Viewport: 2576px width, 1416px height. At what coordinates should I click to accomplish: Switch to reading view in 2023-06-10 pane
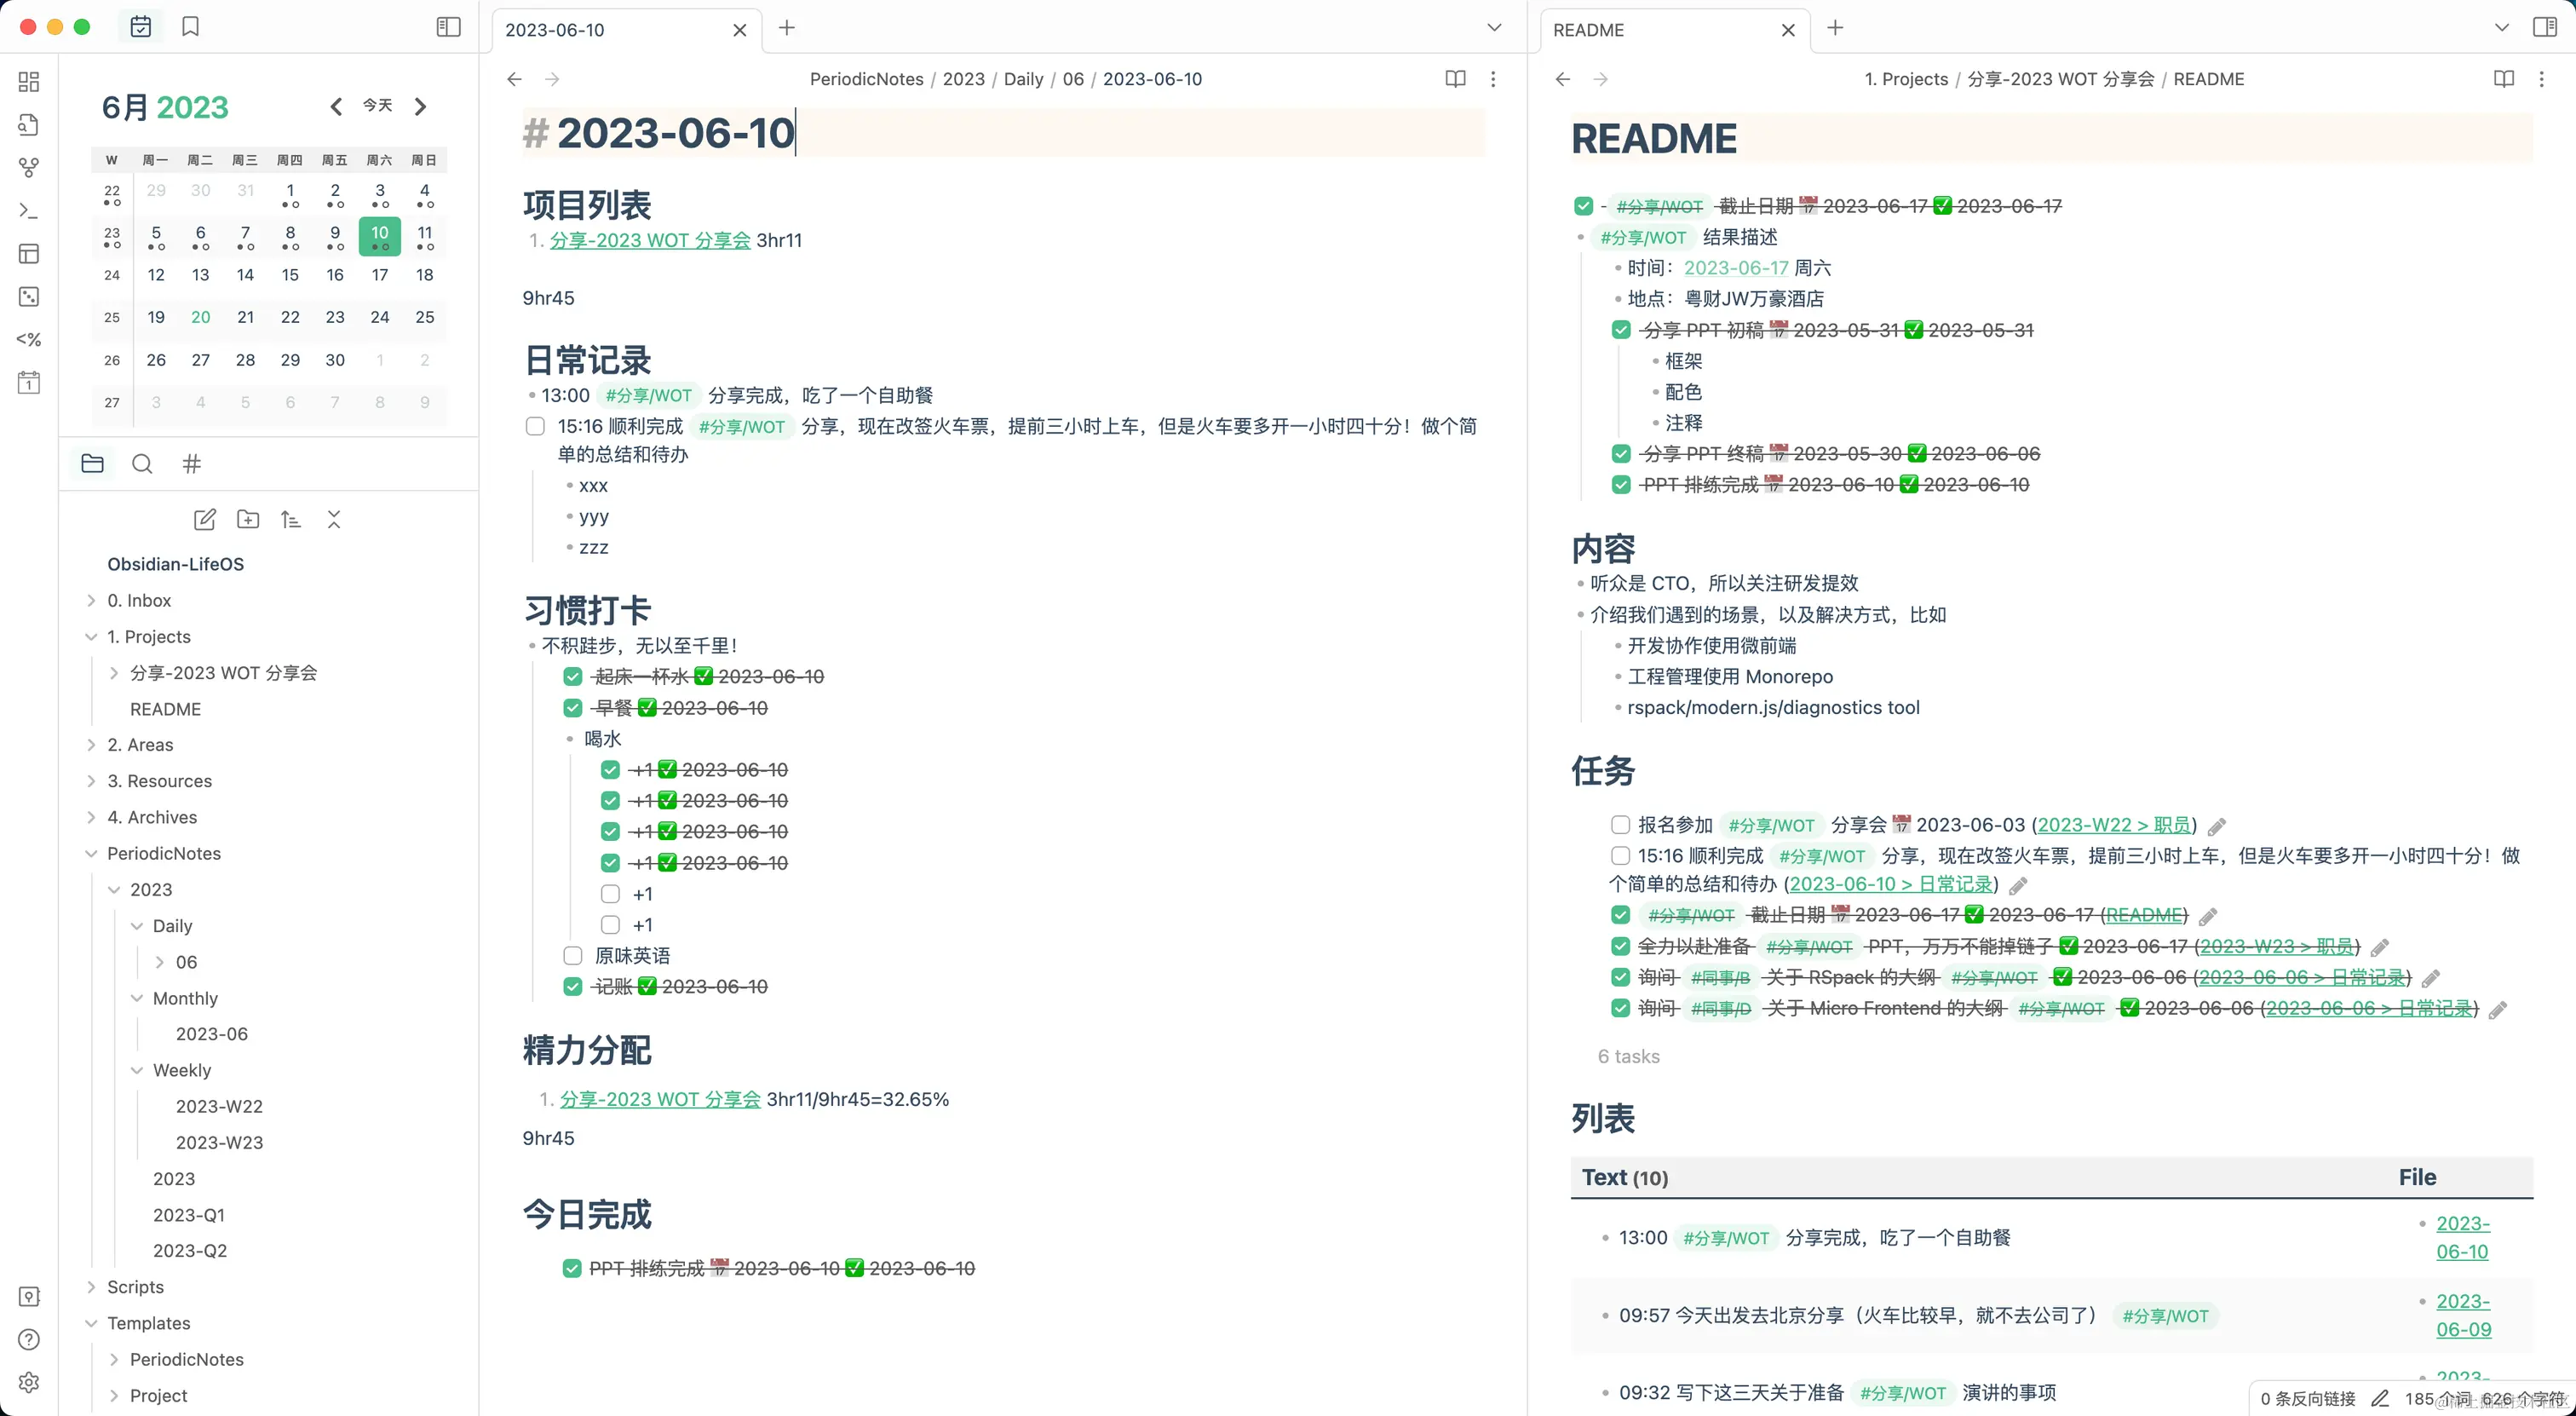tap(1455, 79)
